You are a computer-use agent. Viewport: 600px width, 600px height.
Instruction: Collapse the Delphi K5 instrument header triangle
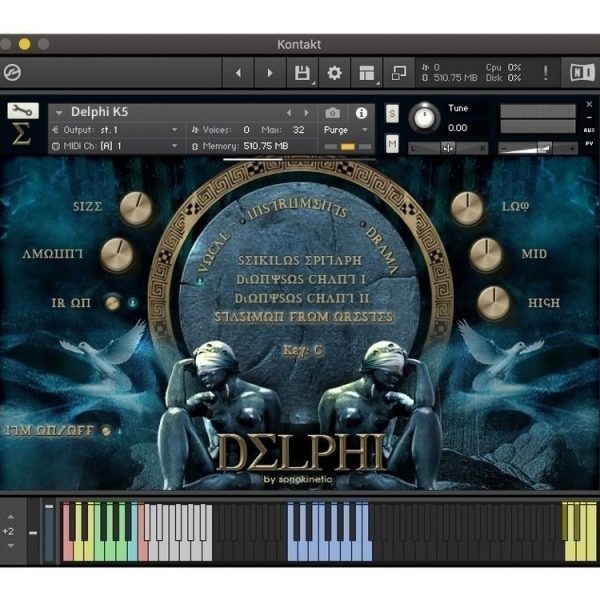[59, 113]
